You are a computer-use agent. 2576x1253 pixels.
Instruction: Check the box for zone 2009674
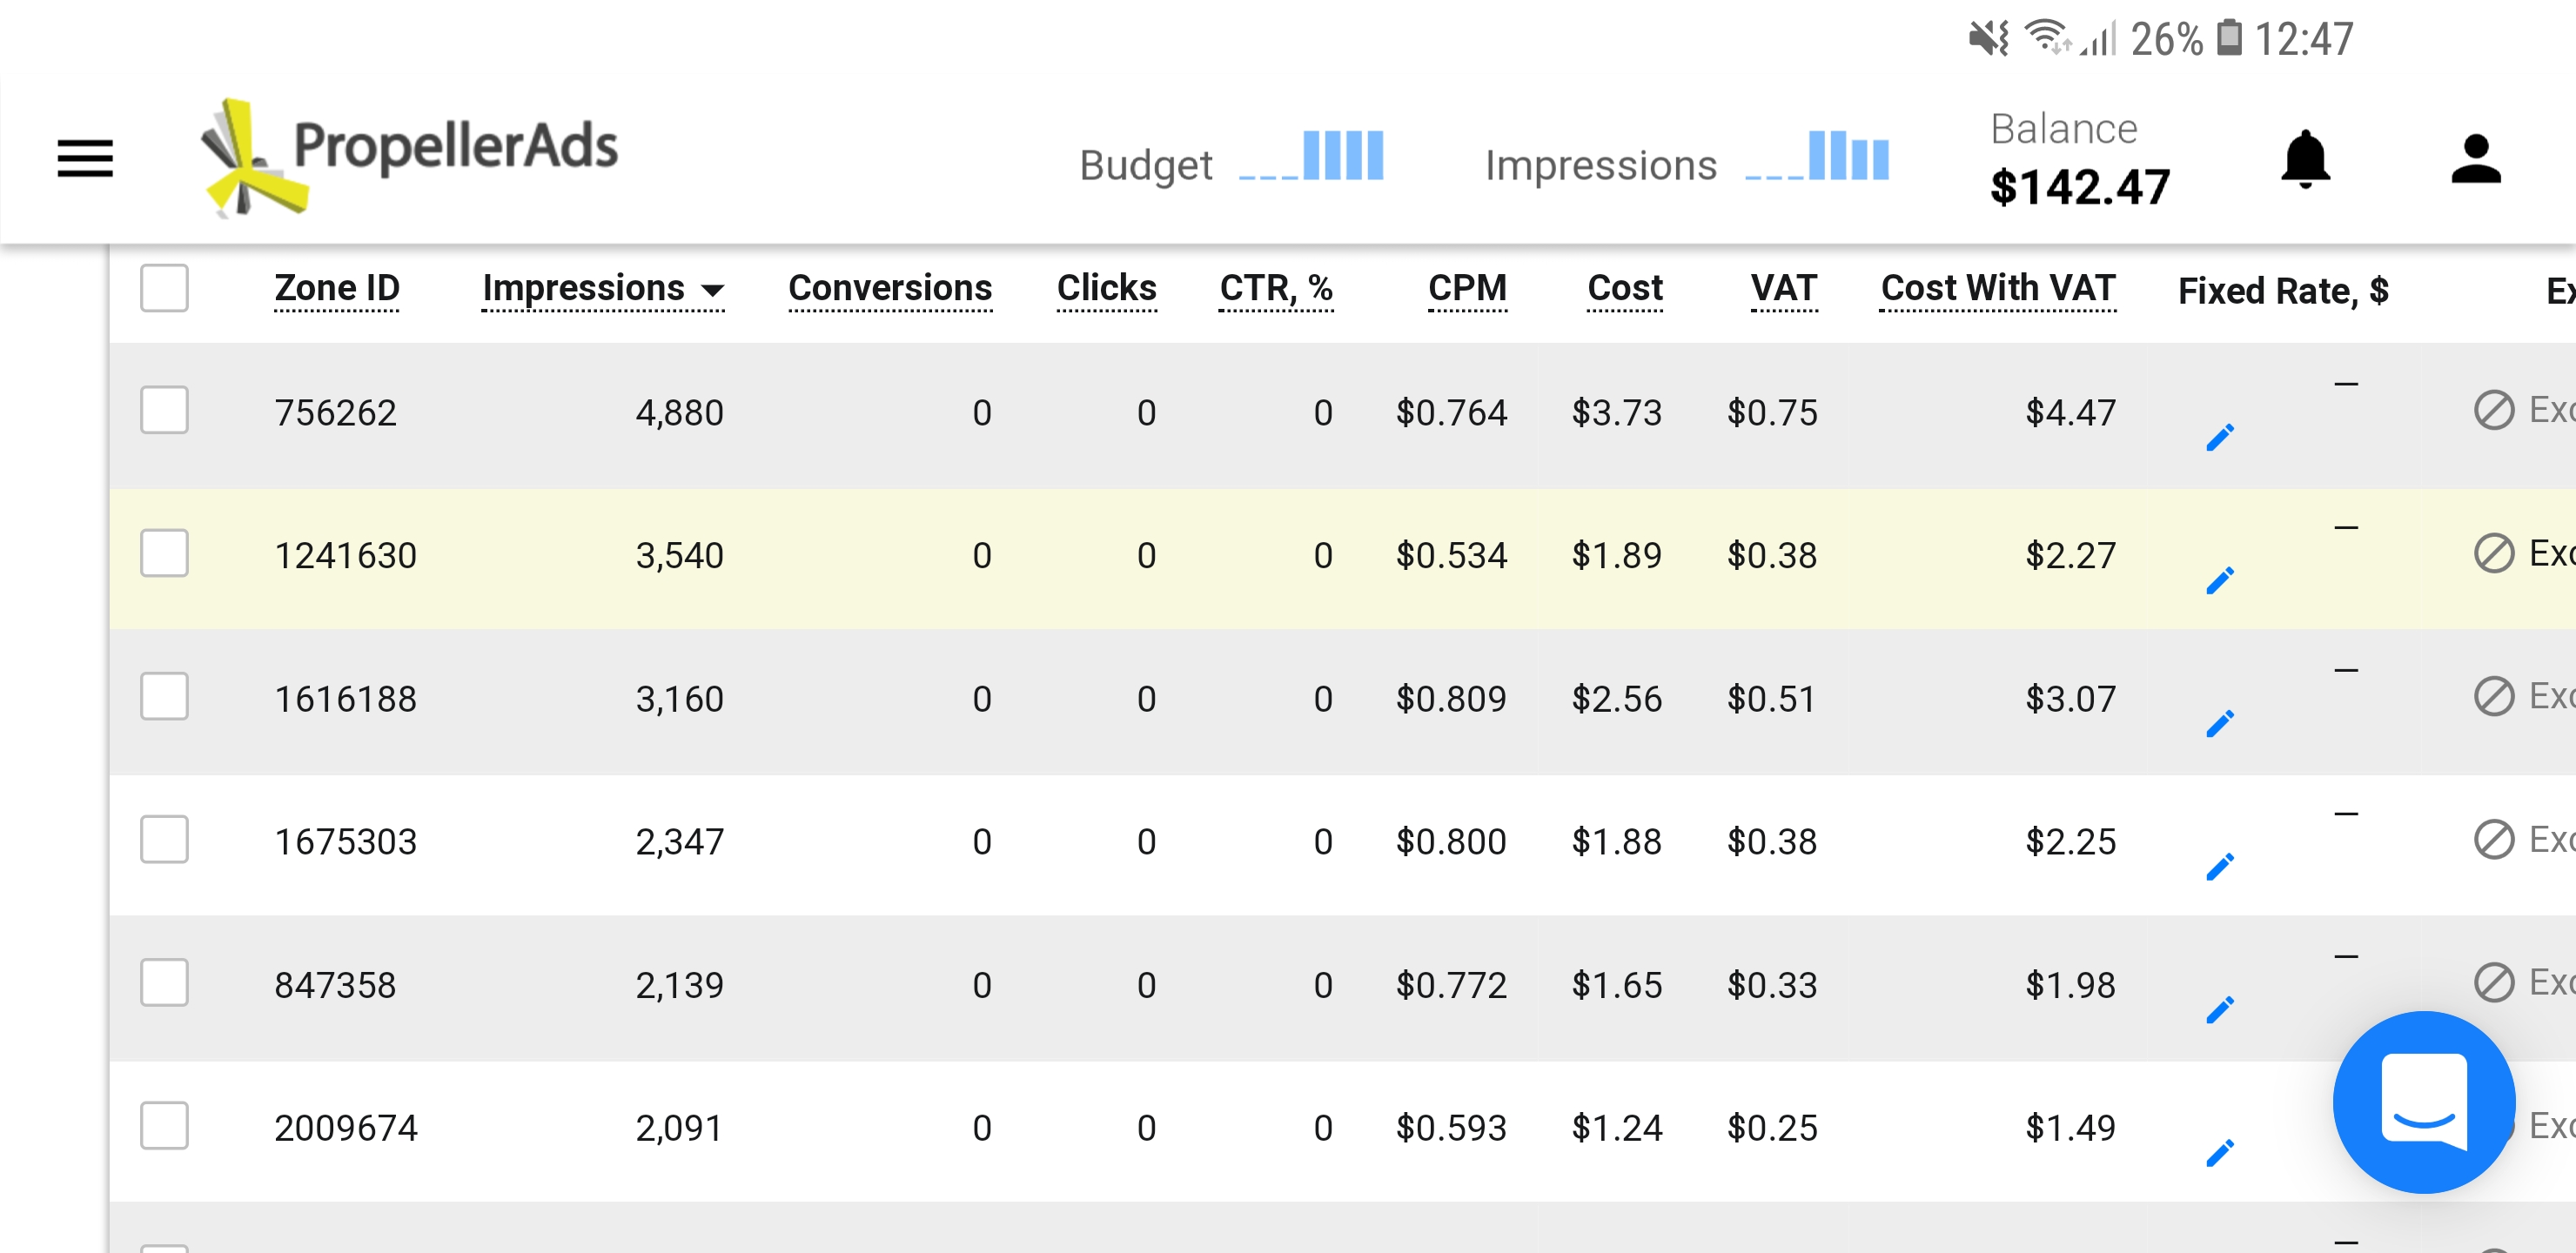pyautogui.click(x=164, y=1126)
